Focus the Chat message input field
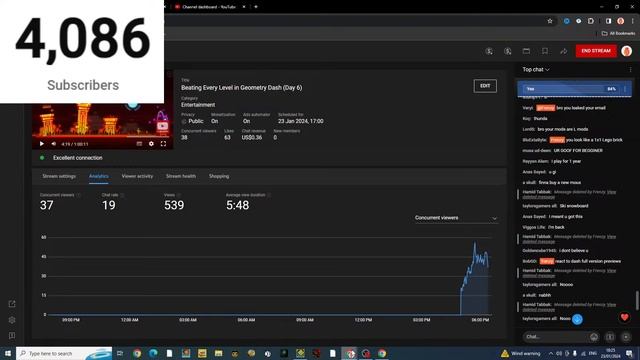 click(556, 337)
